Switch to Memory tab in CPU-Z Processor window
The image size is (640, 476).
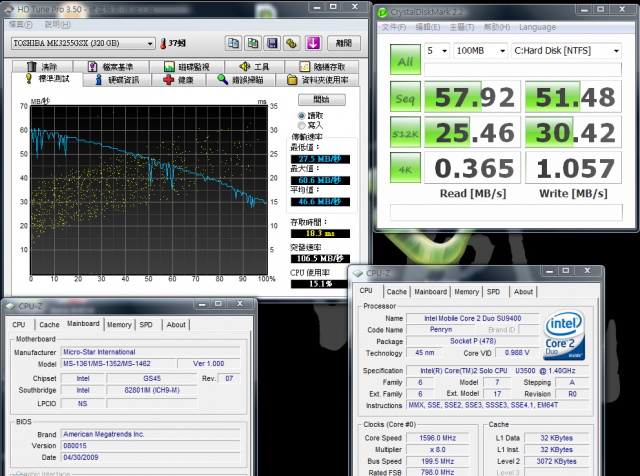pyautogui.click(x=467, y=292)
